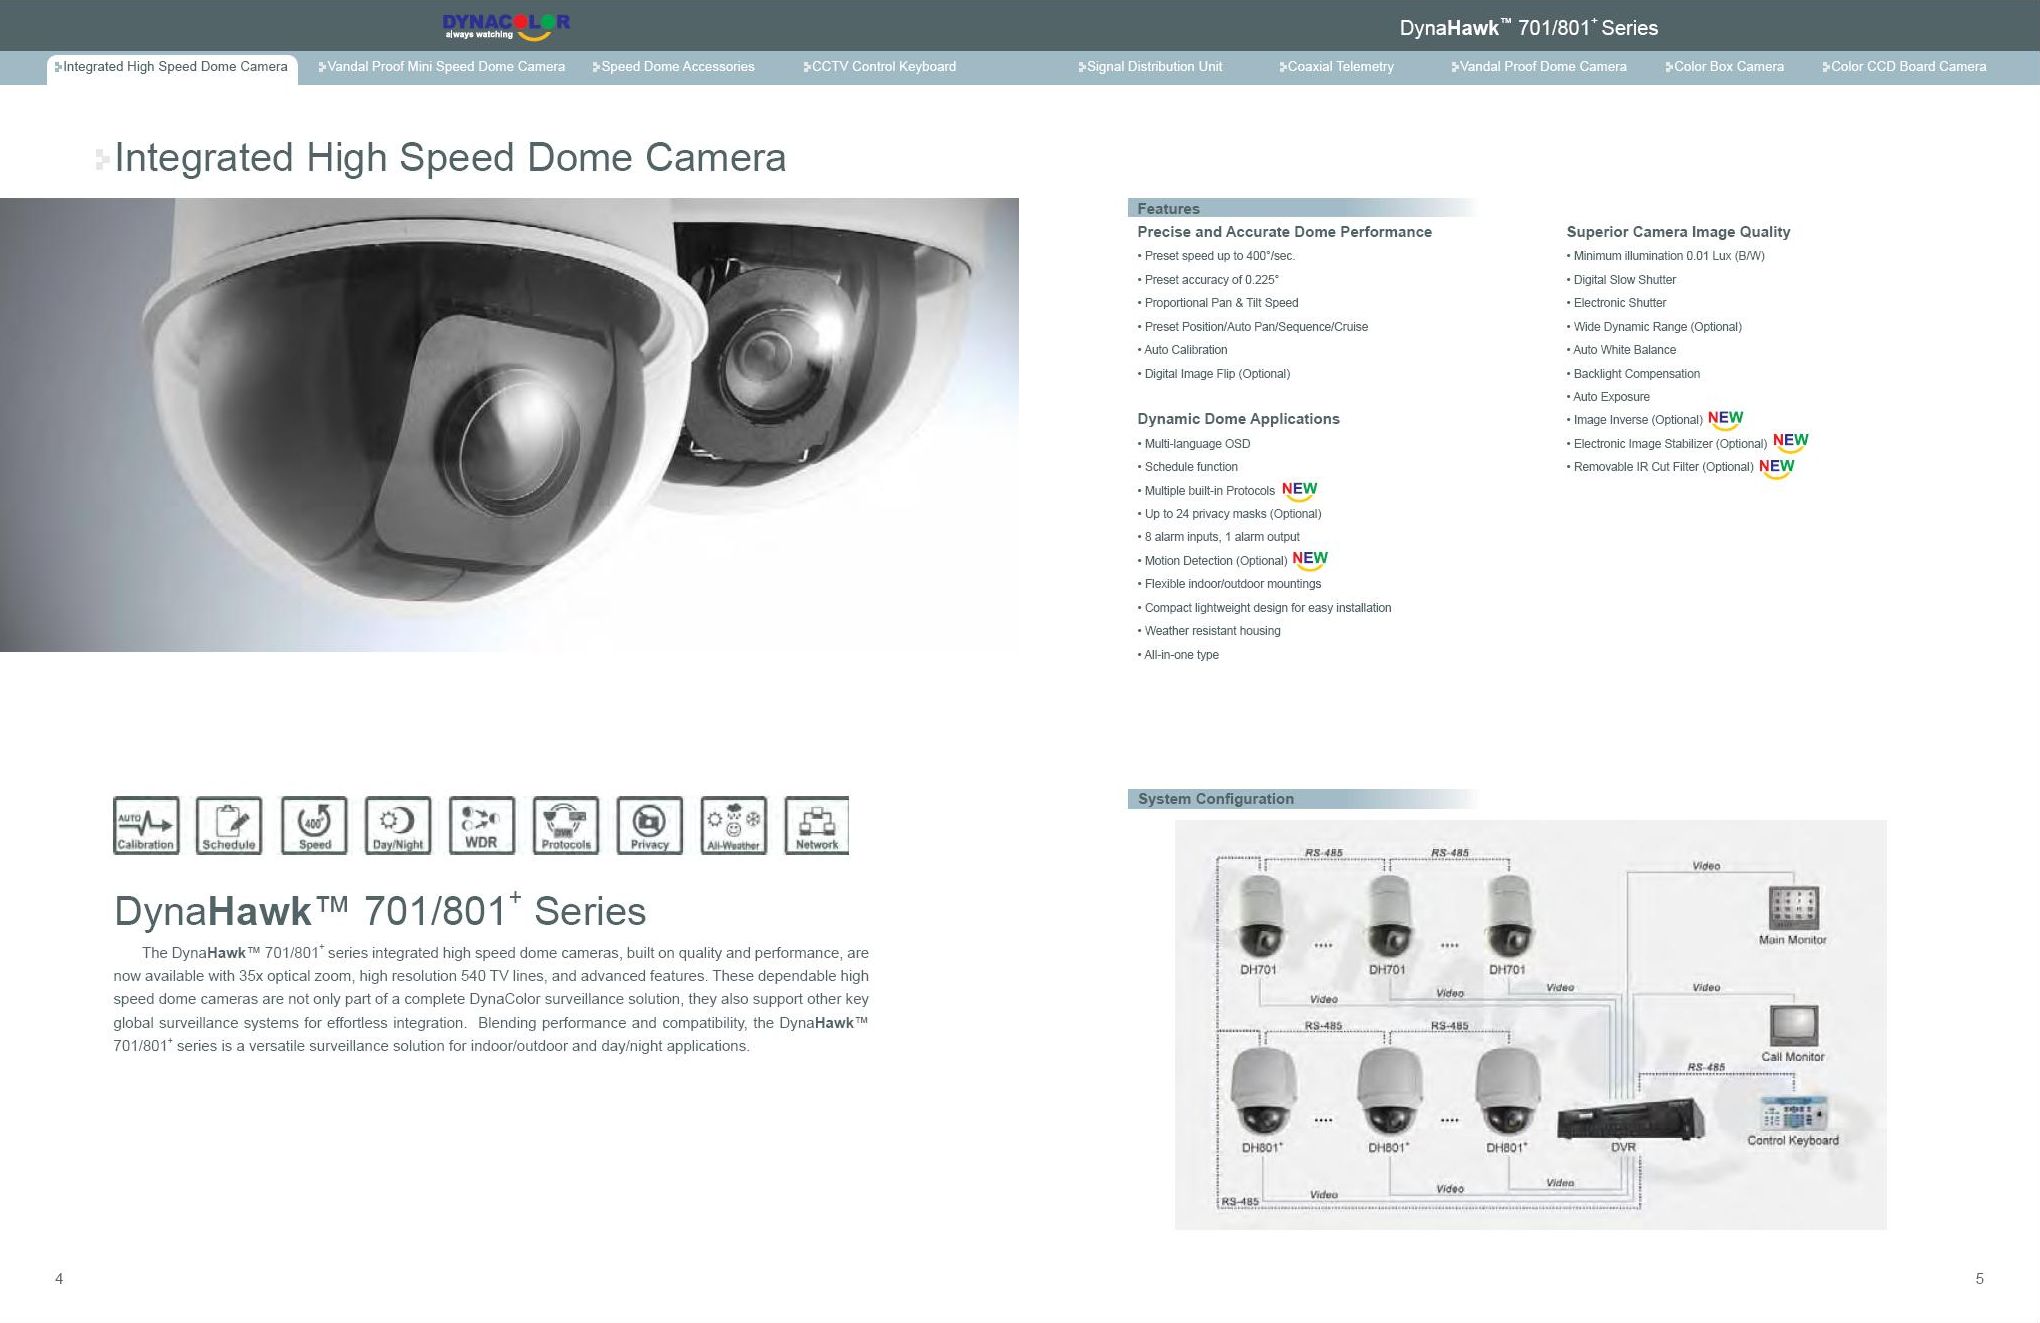Click the All-in-one type line
Image resolution: width=2040 pixels, height=1323 pixels.
tap(1178, 655)
